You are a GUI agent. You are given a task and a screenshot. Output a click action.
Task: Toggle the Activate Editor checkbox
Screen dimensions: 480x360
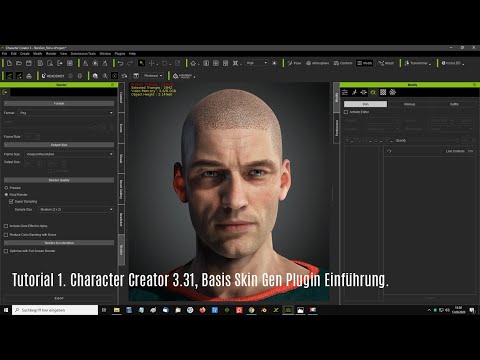pyautogui.click(x=346, y=112)
